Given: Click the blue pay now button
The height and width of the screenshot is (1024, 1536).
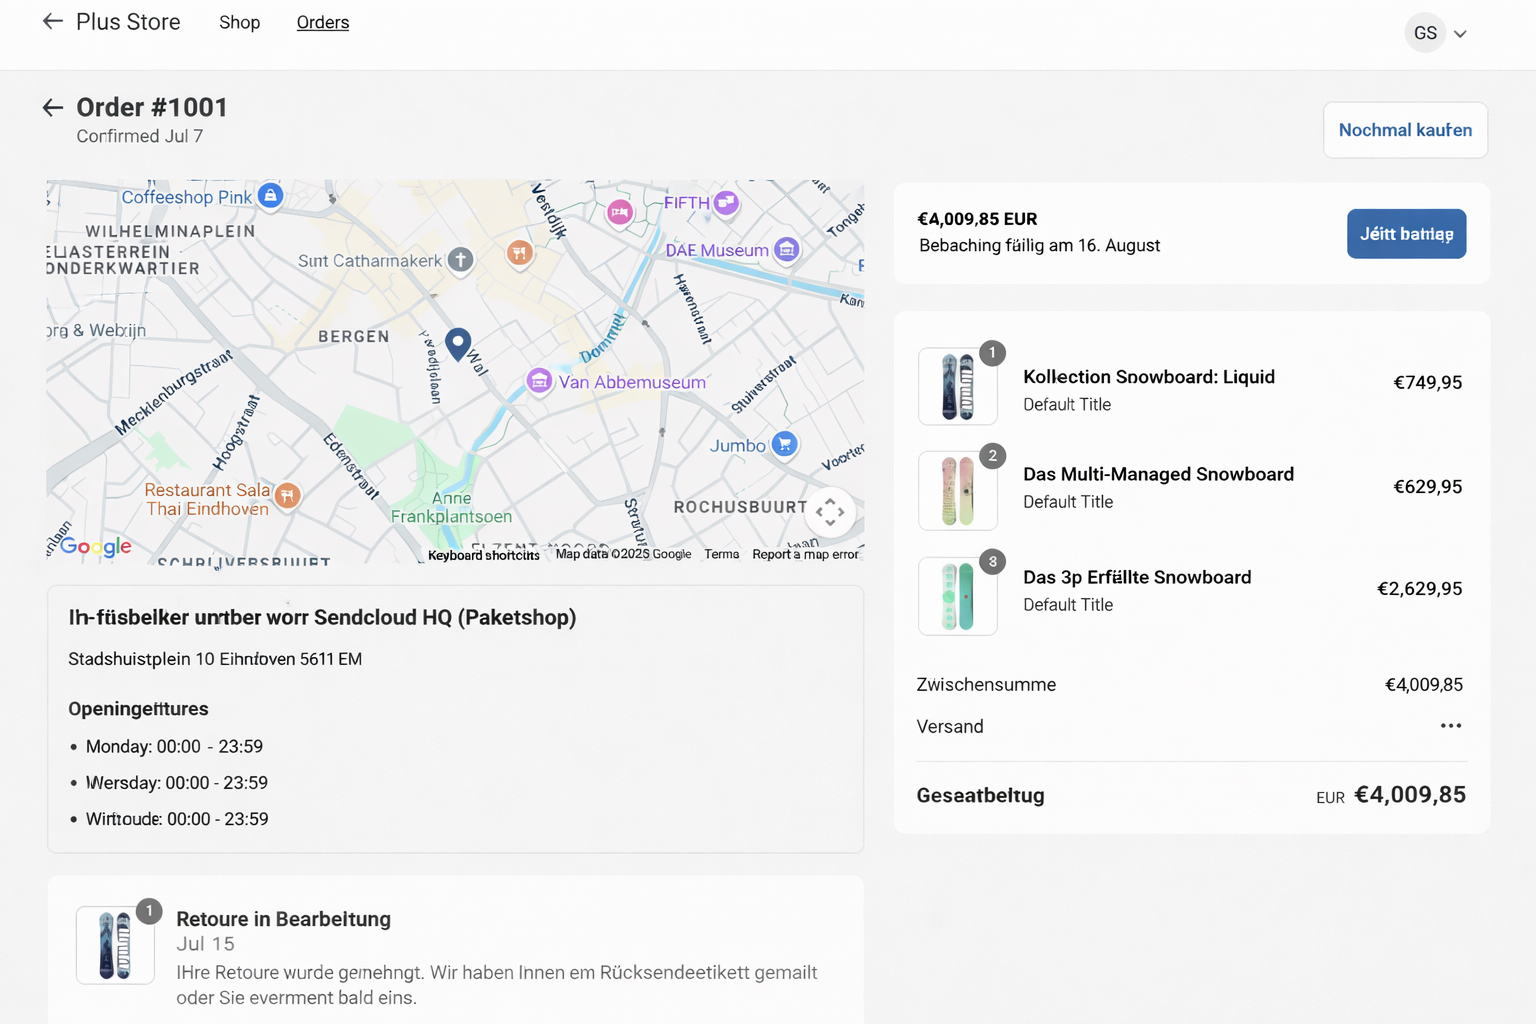Looking at the screenshot, I should point(1406,234).
